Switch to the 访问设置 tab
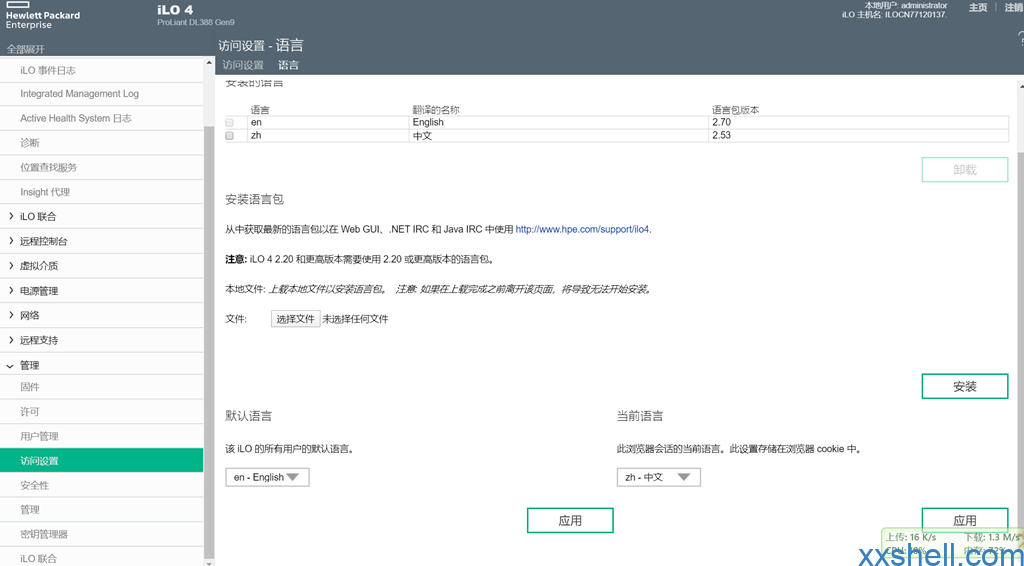1024x566 pixels. click(x=243, y=65)
